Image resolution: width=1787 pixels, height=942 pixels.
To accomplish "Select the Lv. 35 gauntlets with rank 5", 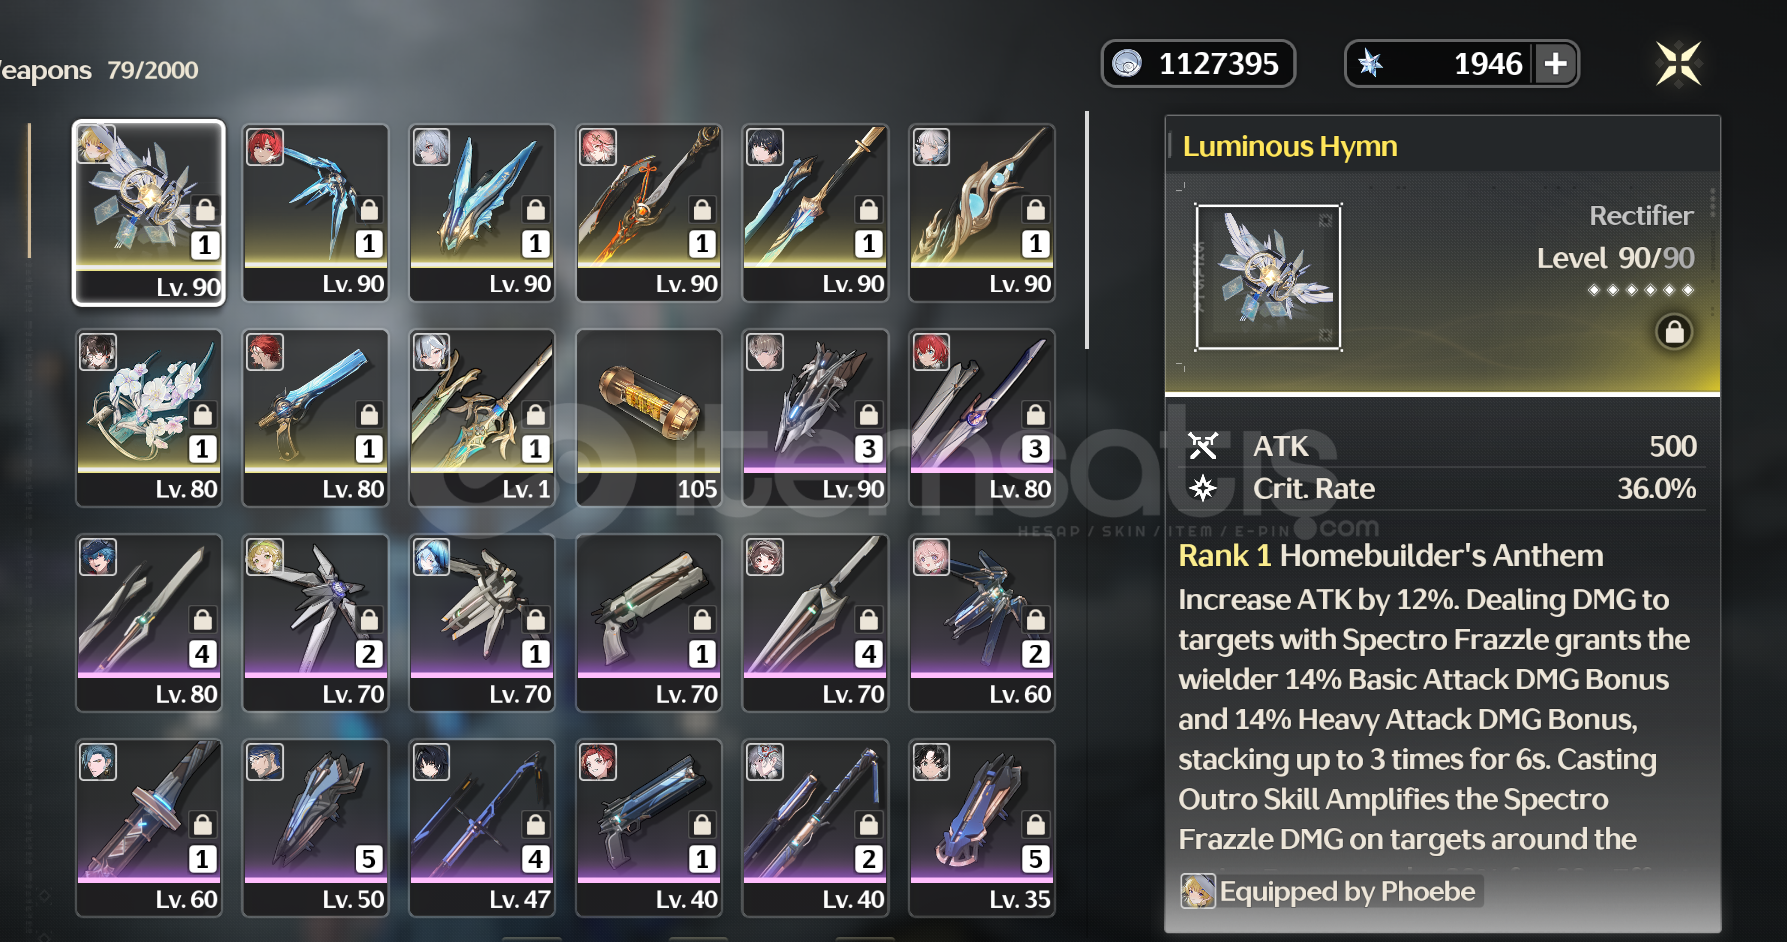I will 982,828.
